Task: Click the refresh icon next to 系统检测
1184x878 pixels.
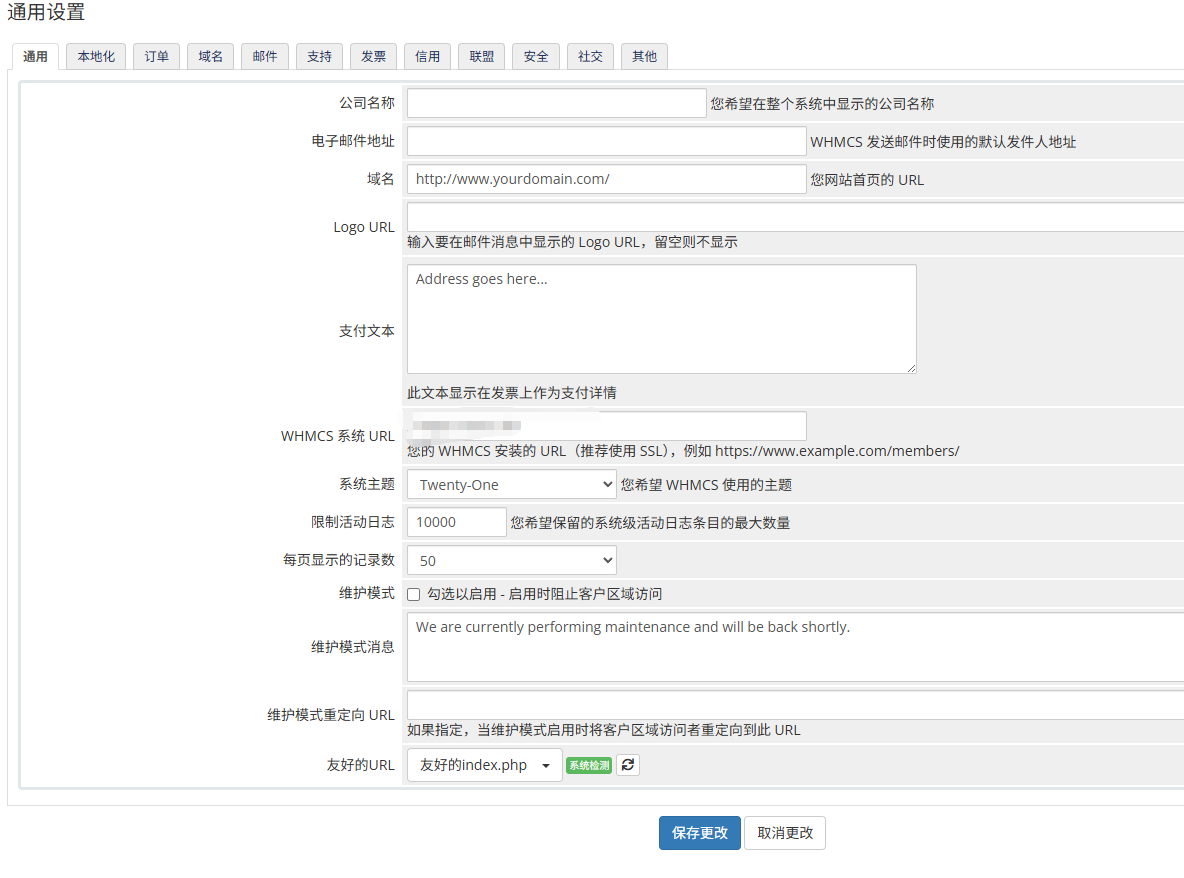Action: tap(627, 765)
